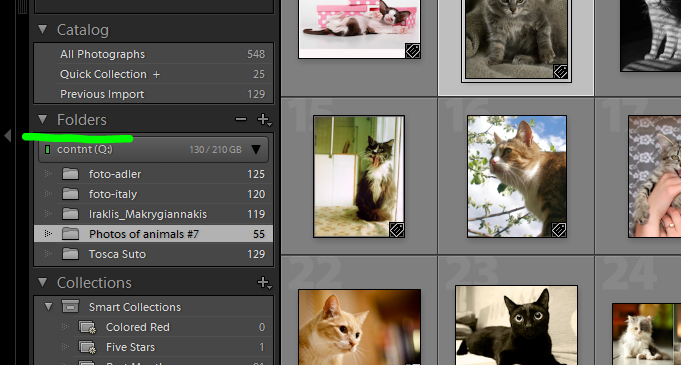Click the Iraklis_Makrygiannakis folder icon
This screenshot has width=681, height=365.
(70, 214)
